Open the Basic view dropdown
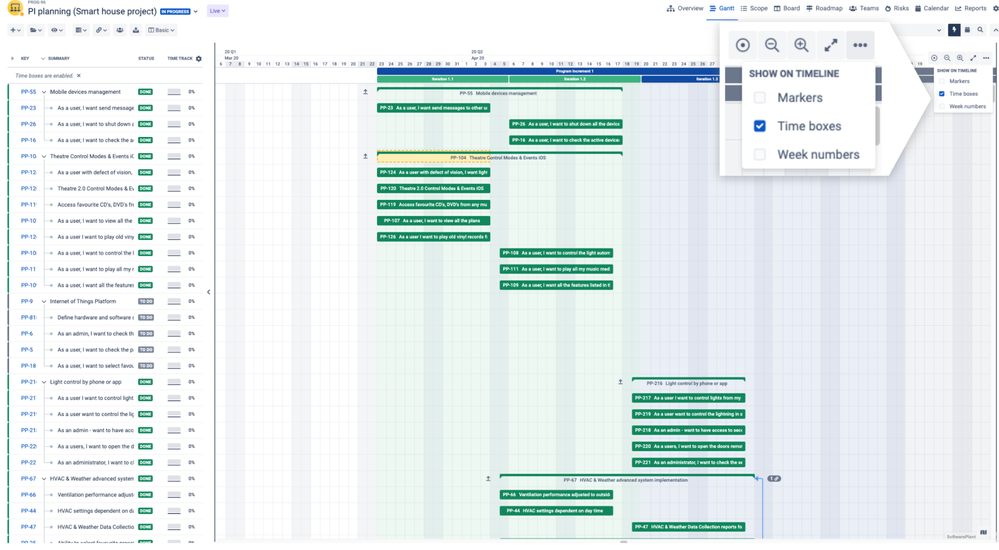 [x=161, y=30]
